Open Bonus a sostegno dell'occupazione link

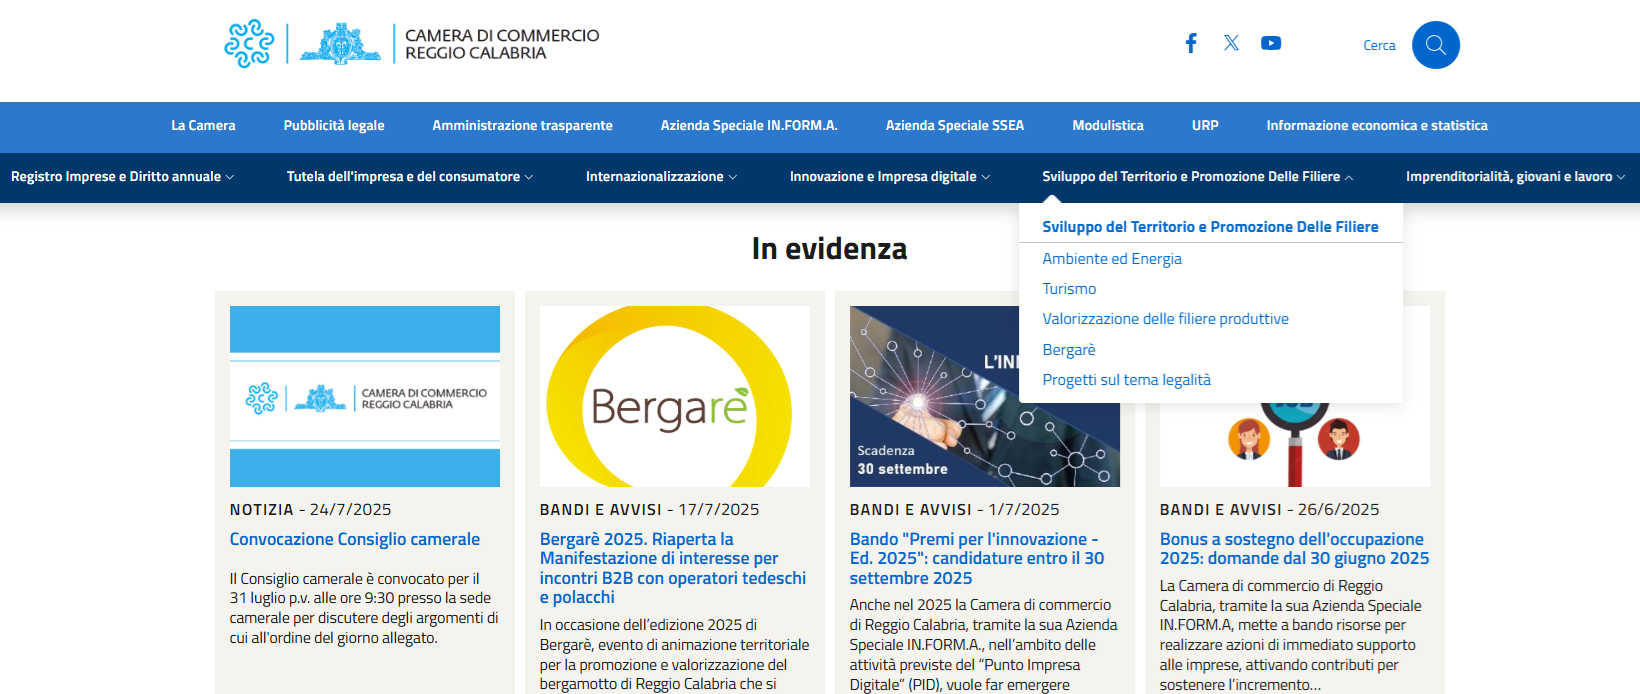(x=1294, y=549)
